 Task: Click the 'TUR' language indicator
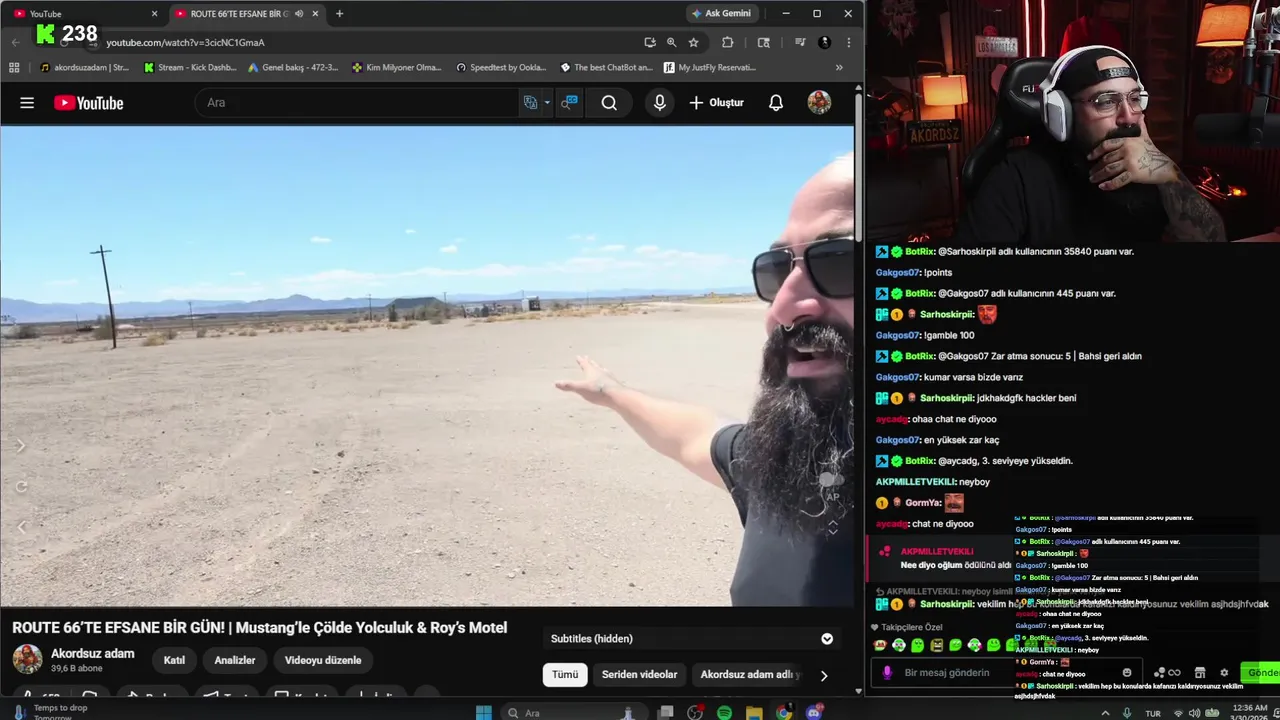(x=1153, y=713)
